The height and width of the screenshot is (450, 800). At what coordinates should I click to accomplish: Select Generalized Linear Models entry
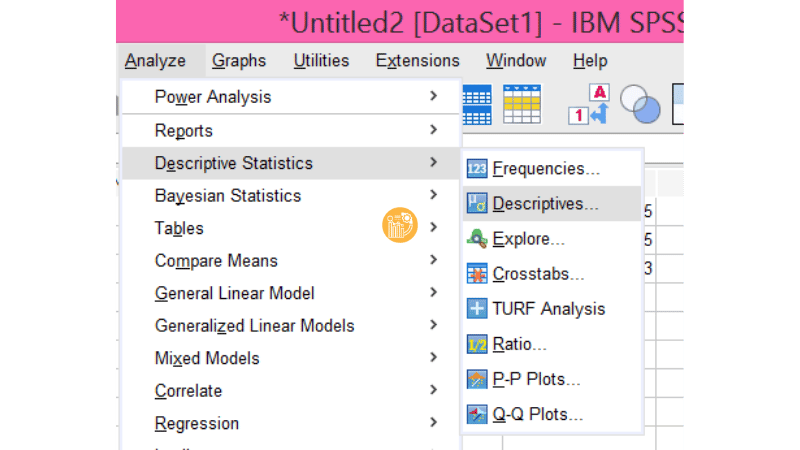[291, 326]
